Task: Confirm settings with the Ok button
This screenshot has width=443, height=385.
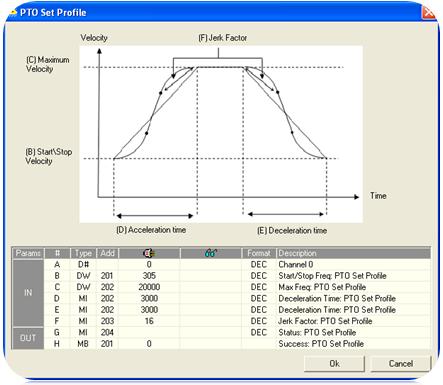Action: pos(334,363)
